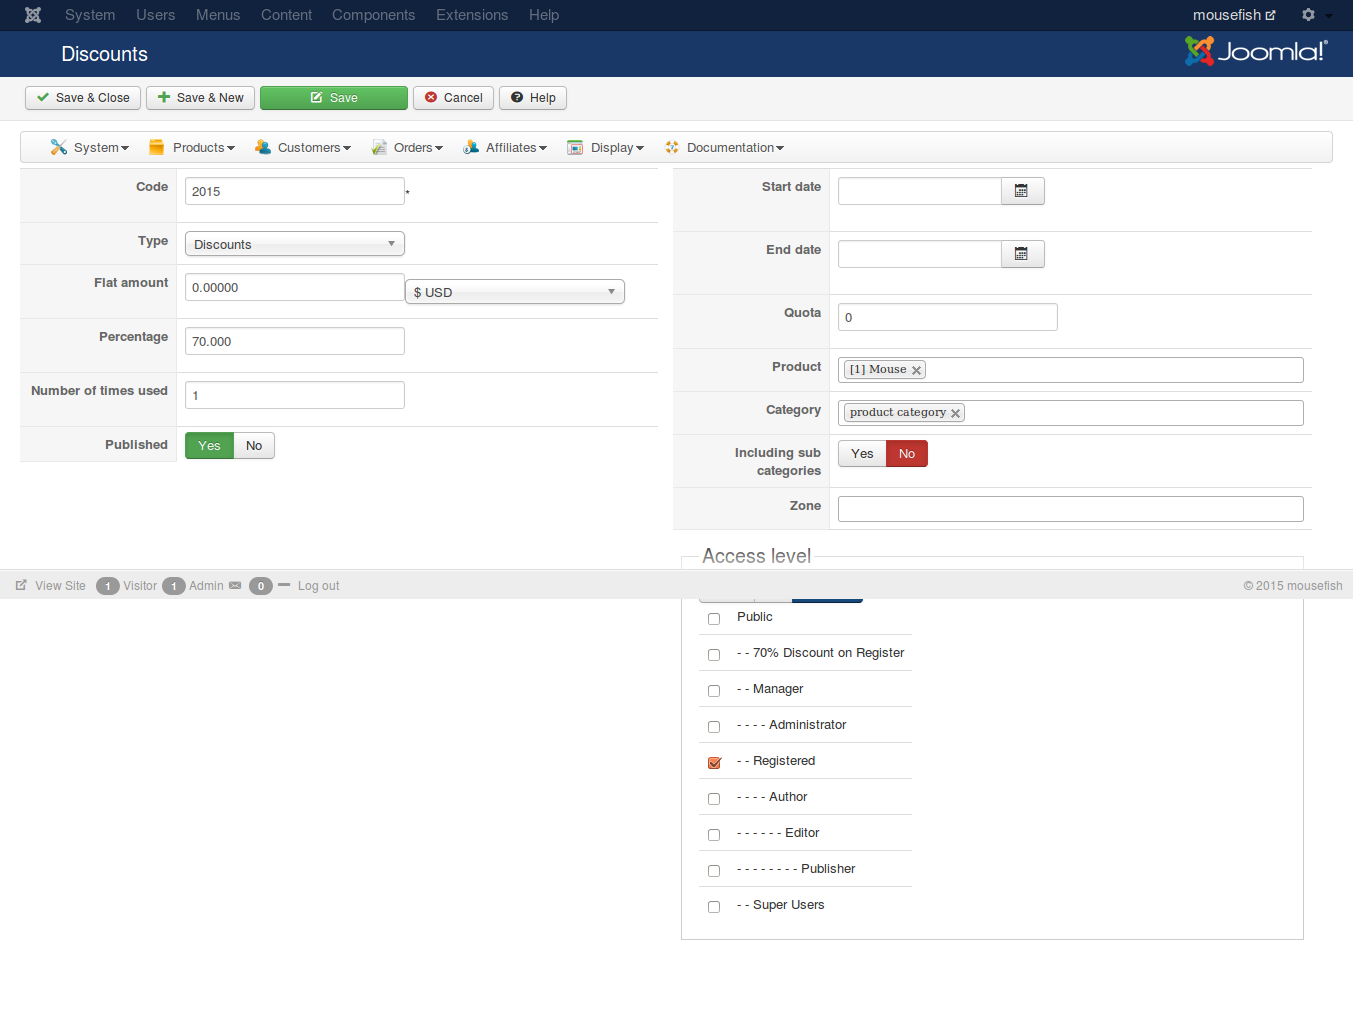
Task: Open the Menus menu
Action: pyautogui.click(x=218, y=15)
